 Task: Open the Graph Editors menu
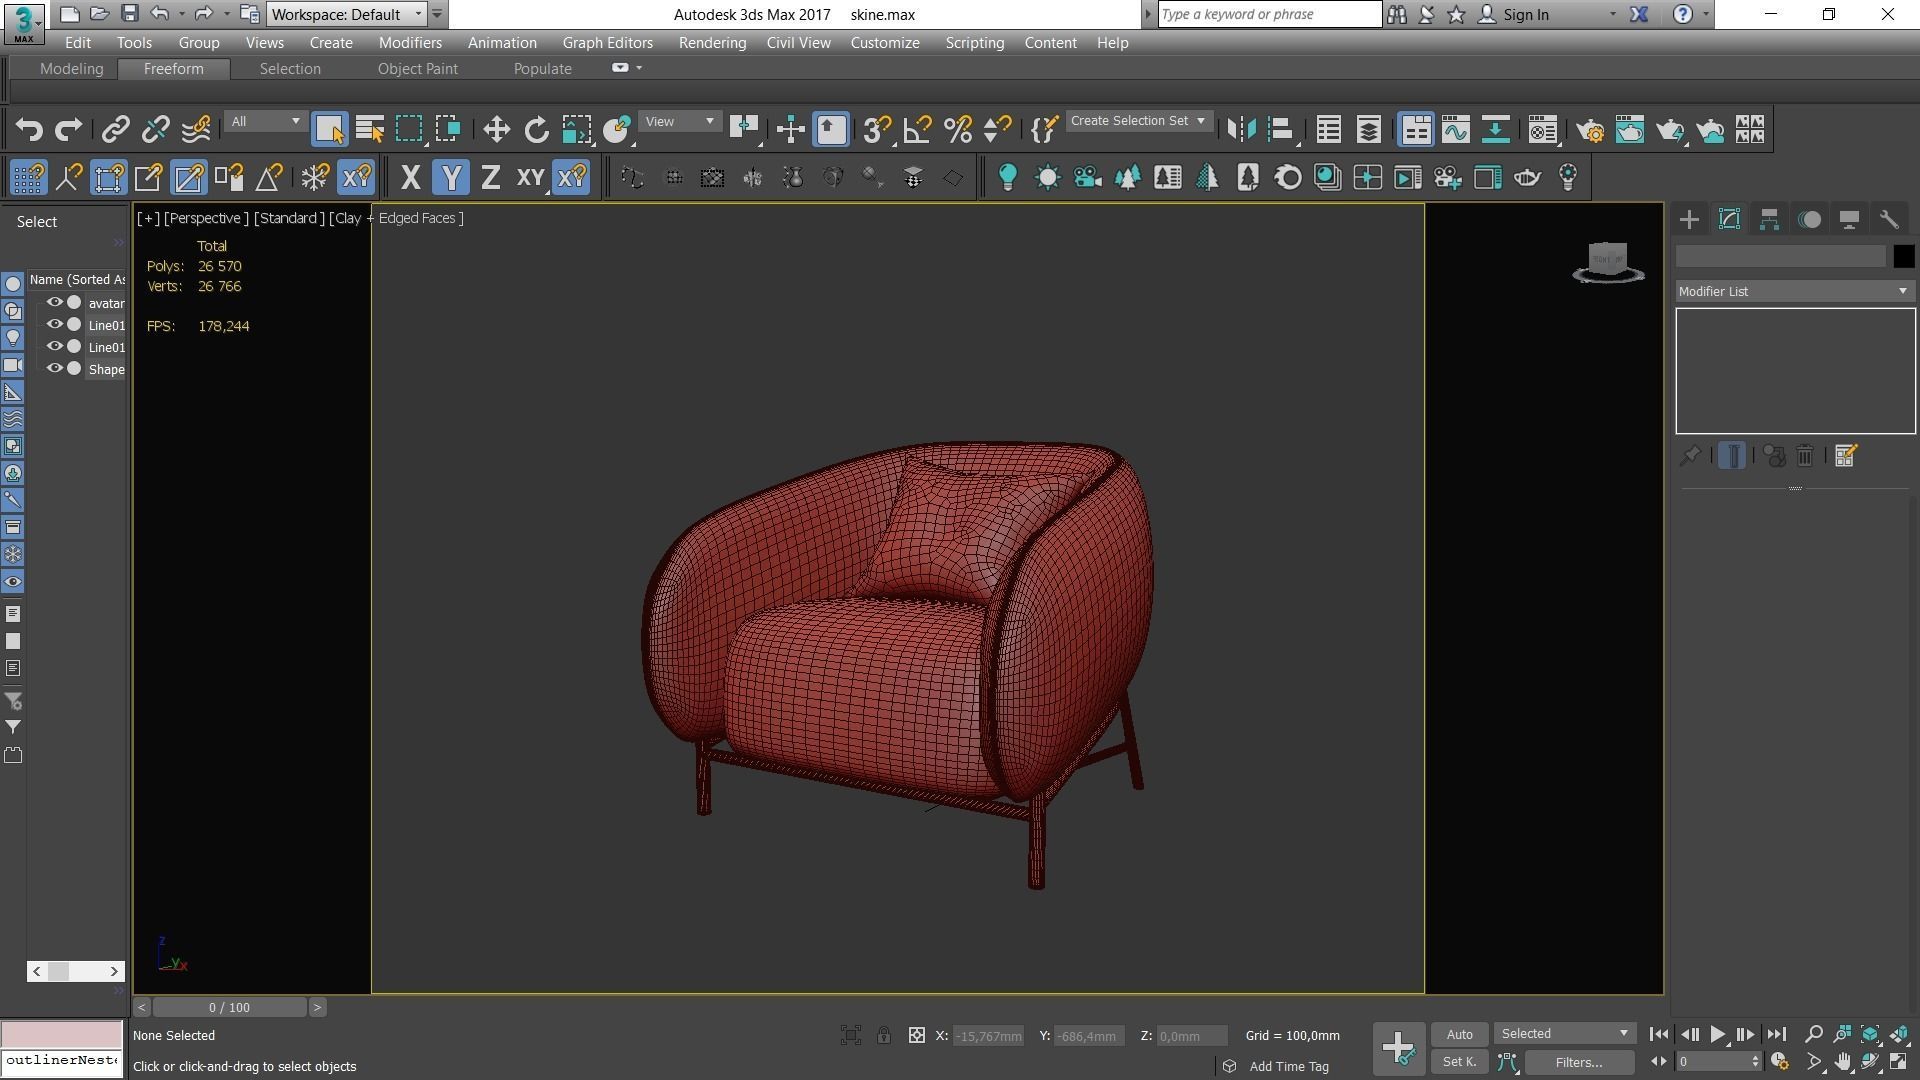607,43
